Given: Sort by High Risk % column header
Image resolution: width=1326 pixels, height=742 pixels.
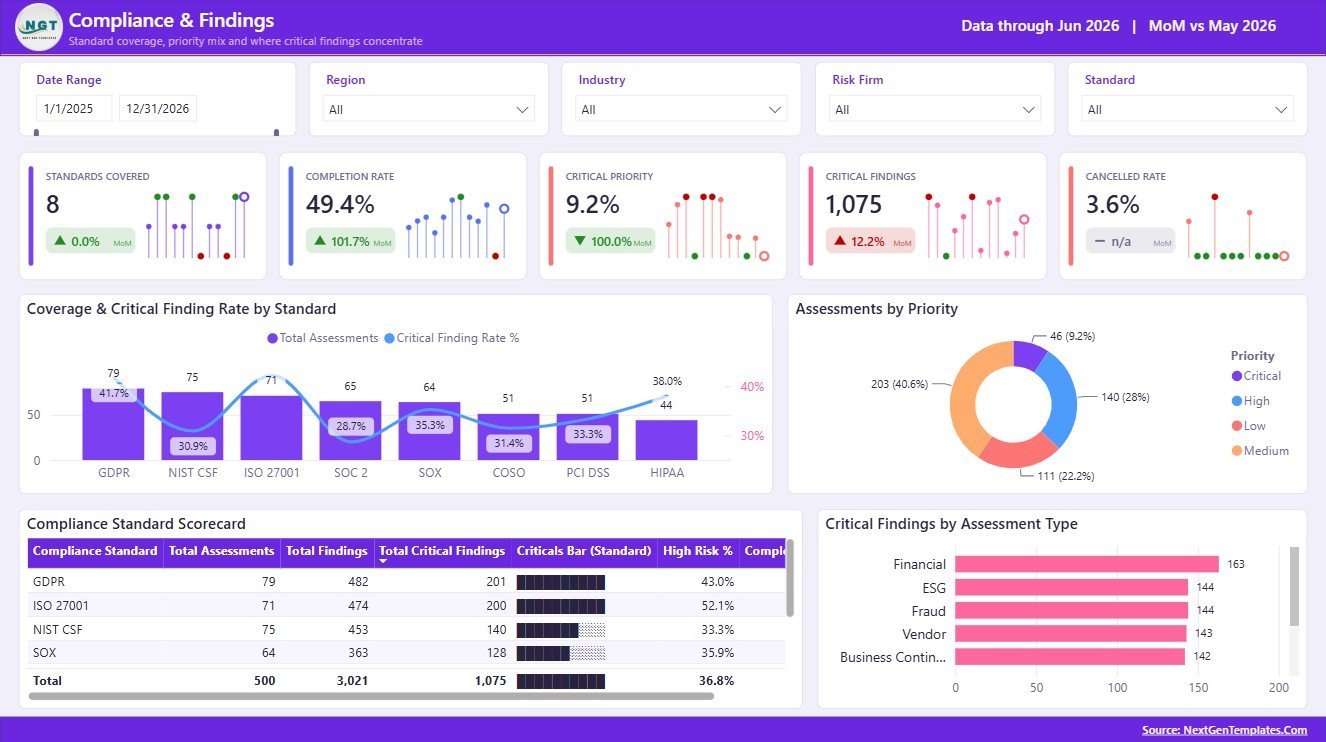Looking at the screenshot, I should point(698,551).
